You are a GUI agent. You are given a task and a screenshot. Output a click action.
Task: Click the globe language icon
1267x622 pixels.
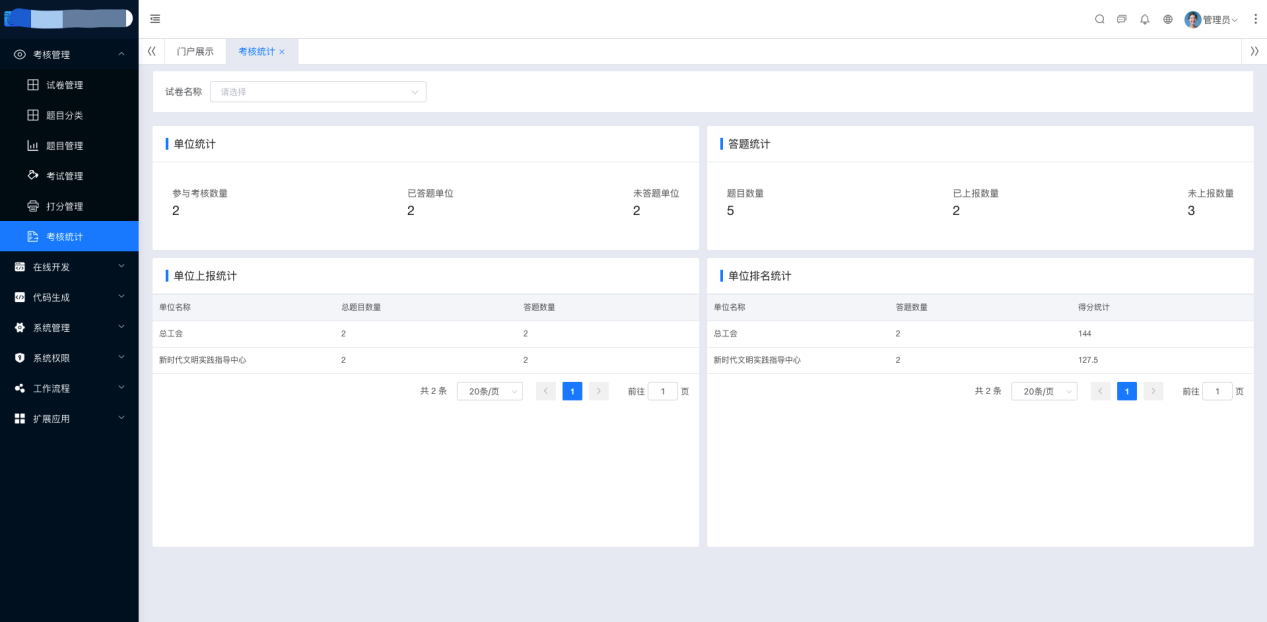click(x=1168, y=19)
